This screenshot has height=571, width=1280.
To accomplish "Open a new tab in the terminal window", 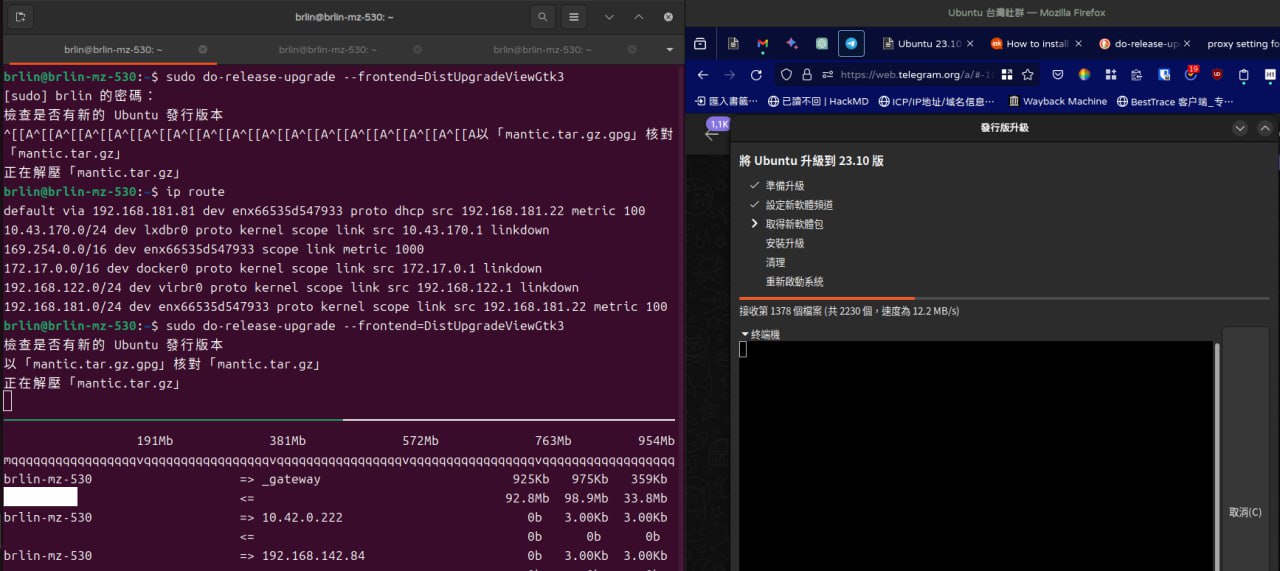I will [21, 17].
